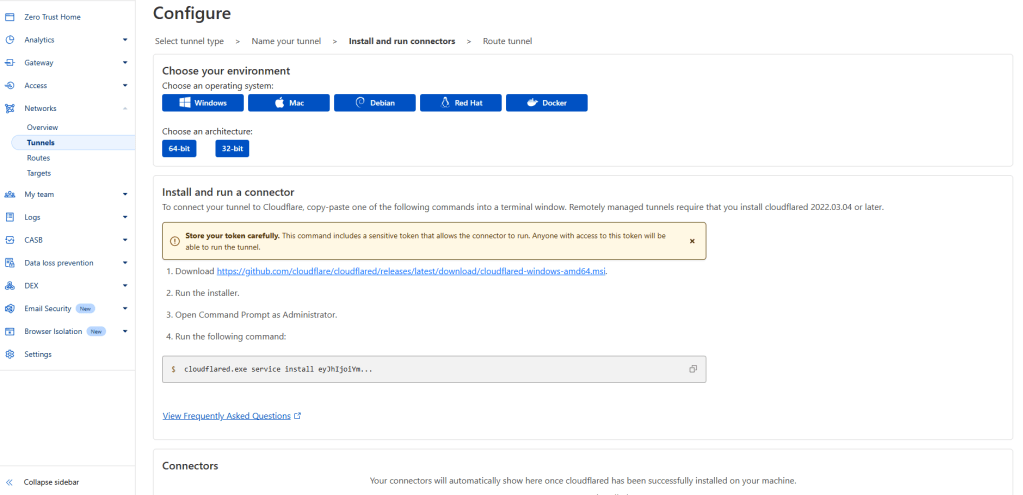
Task: Copy the cloudflared install command
Action: tap(692, 369)
